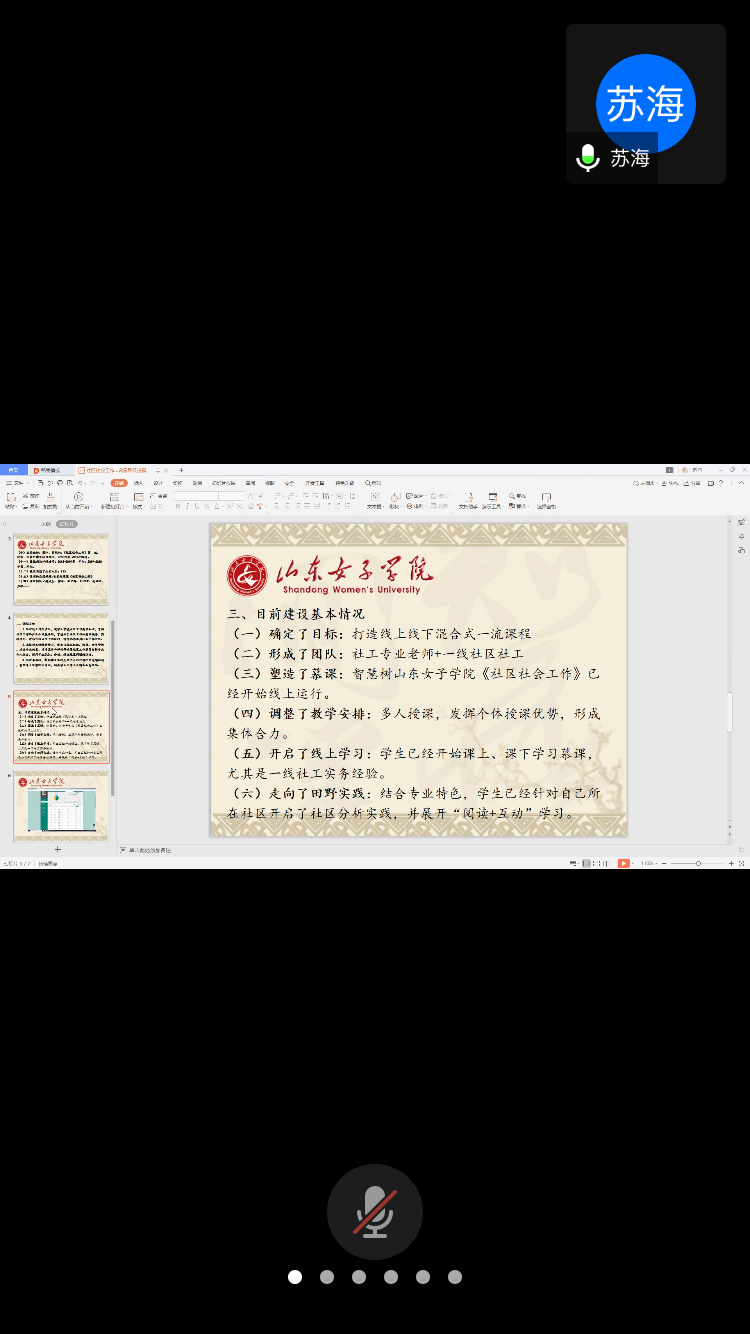Click the new slide icon in ribbon
Image resolution: width=750 pixels, height=1334 pixels.
[113, 497]
